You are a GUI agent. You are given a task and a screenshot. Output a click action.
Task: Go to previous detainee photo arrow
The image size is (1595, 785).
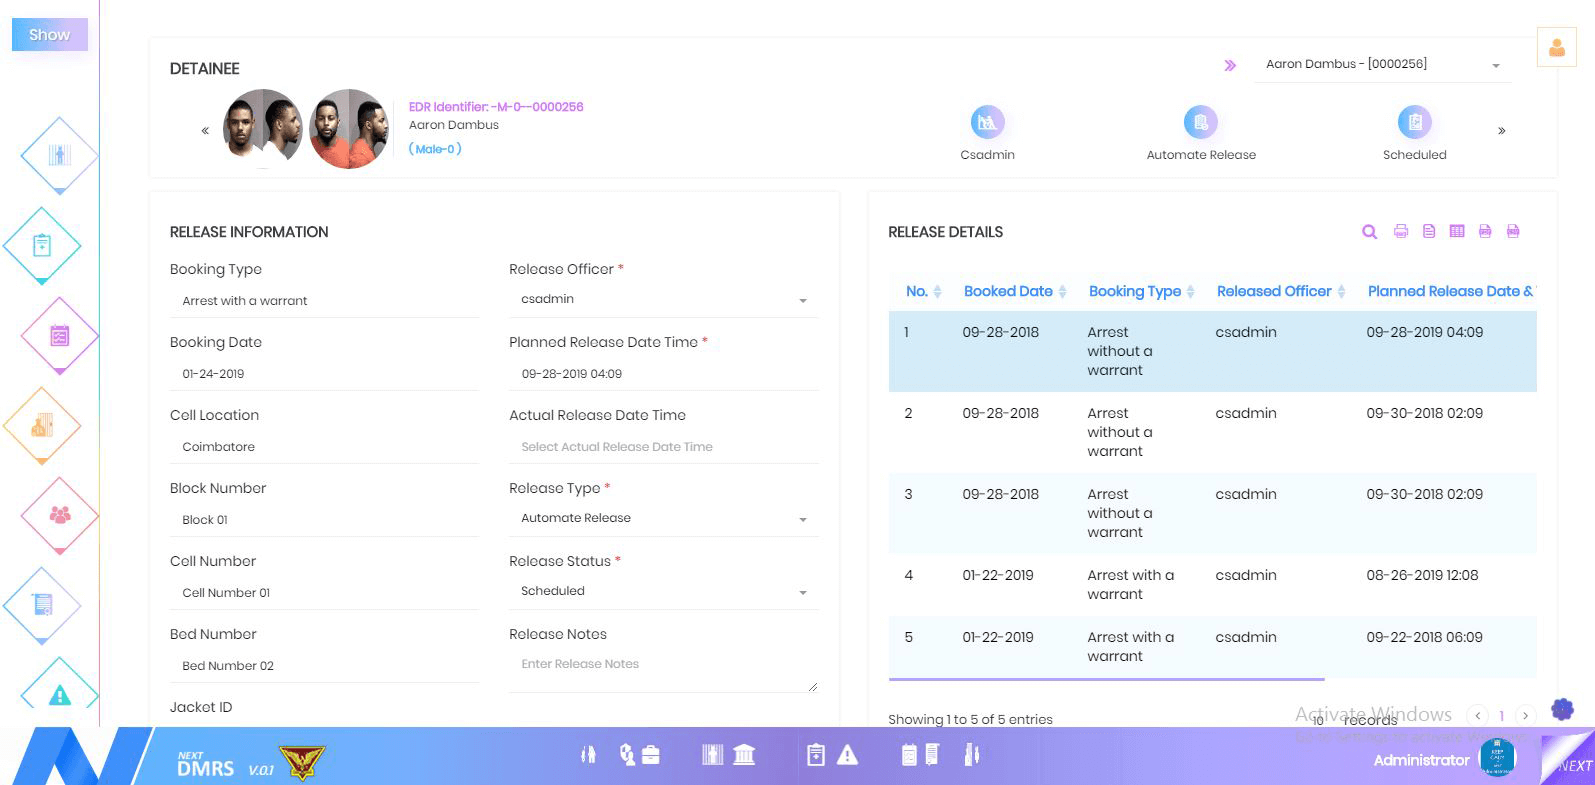coord(205,130)
